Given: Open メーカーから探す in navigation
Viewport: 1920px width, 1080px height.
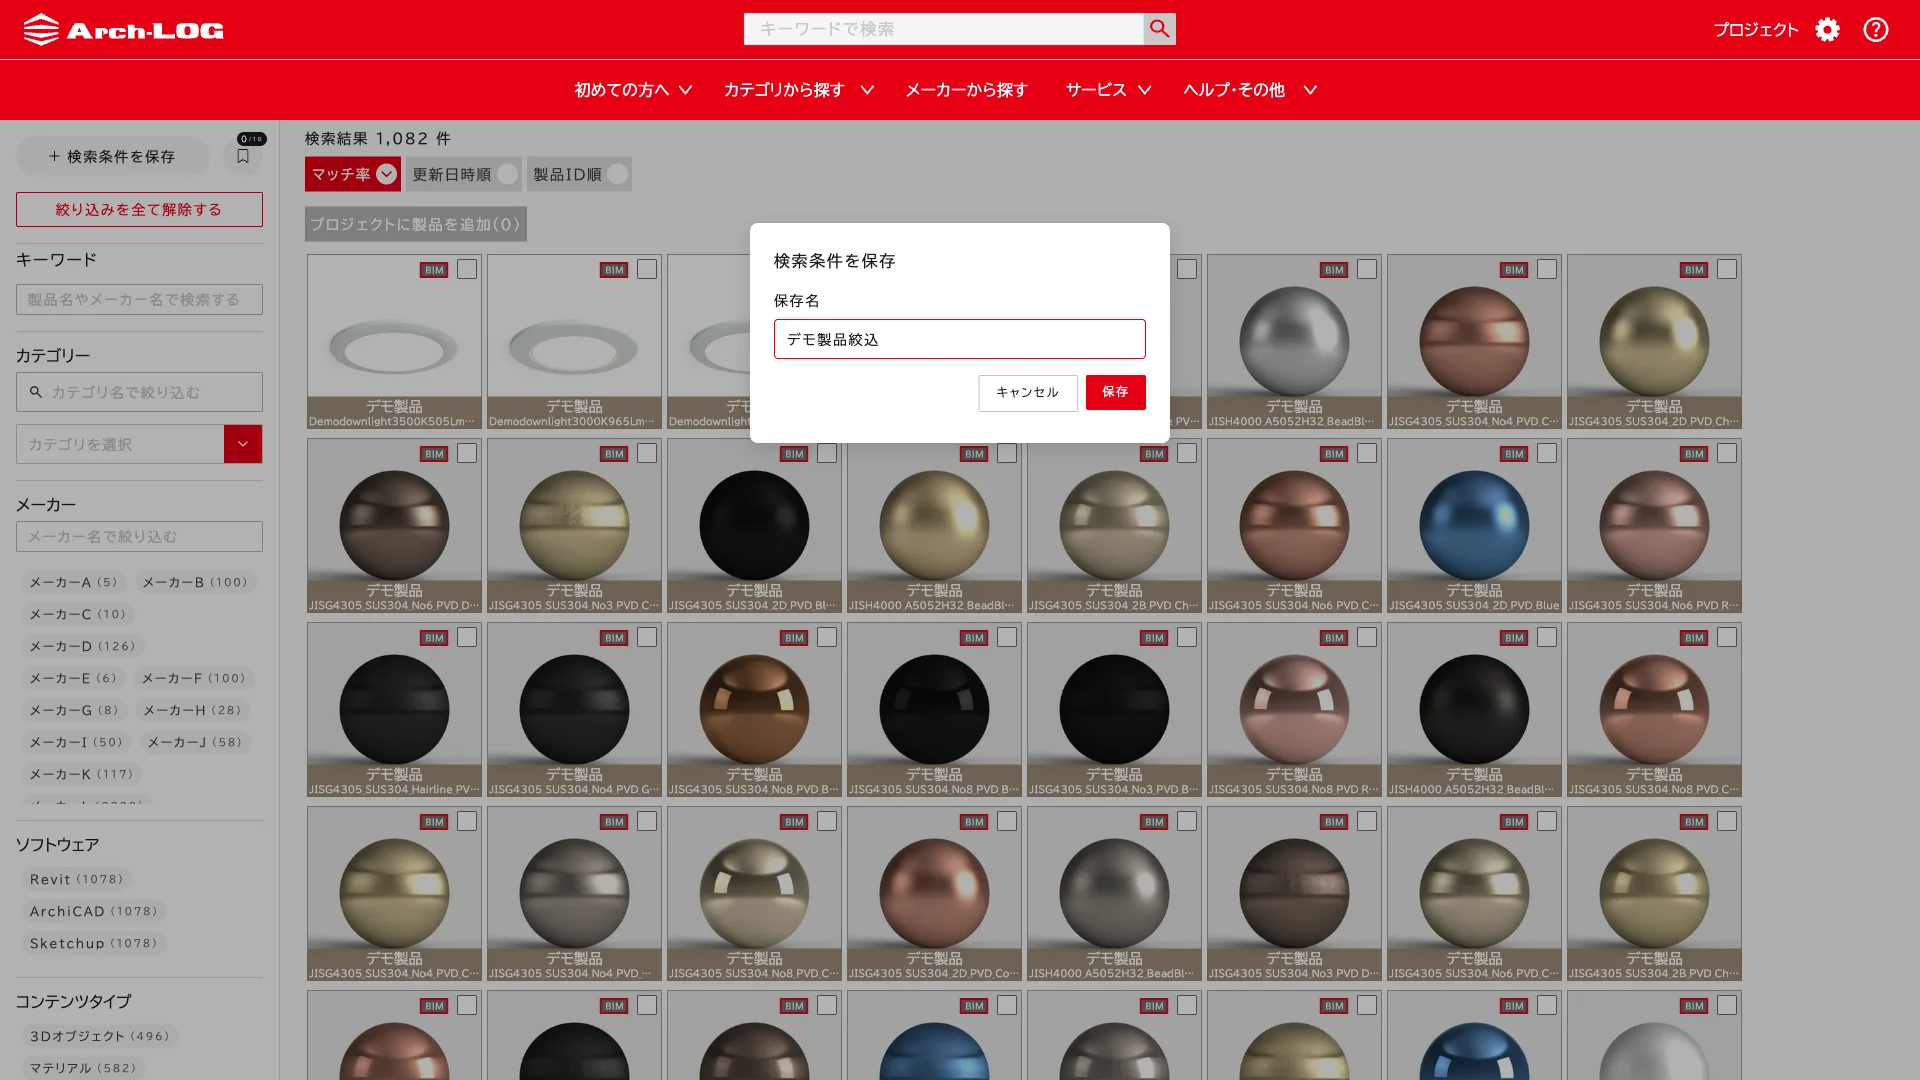Looking at the screenshot, I should pos(966,90).
